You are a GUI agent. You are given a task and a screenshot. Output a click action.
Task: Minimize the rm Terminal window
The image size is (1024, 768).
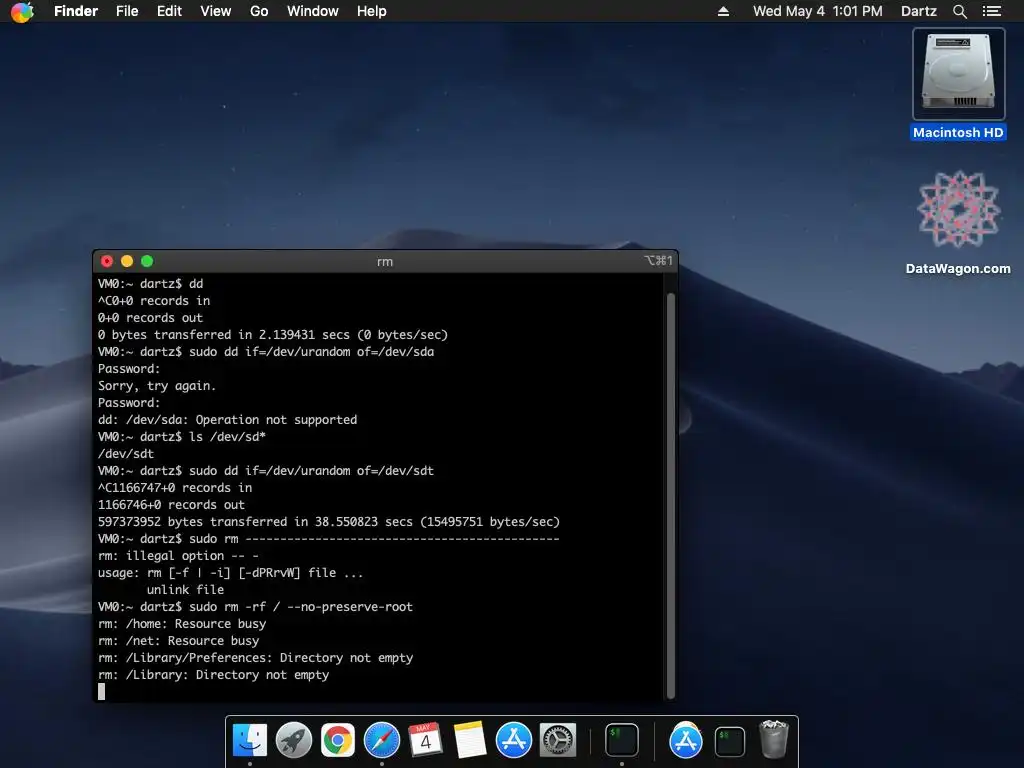[x=127, y=261]
